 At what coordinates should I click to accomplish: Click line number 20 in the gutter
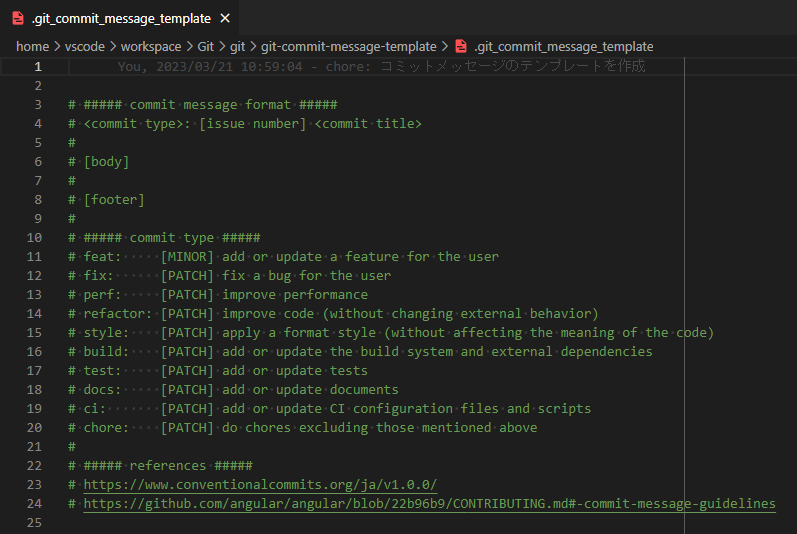pyautogui.click(x=34, y=428)
